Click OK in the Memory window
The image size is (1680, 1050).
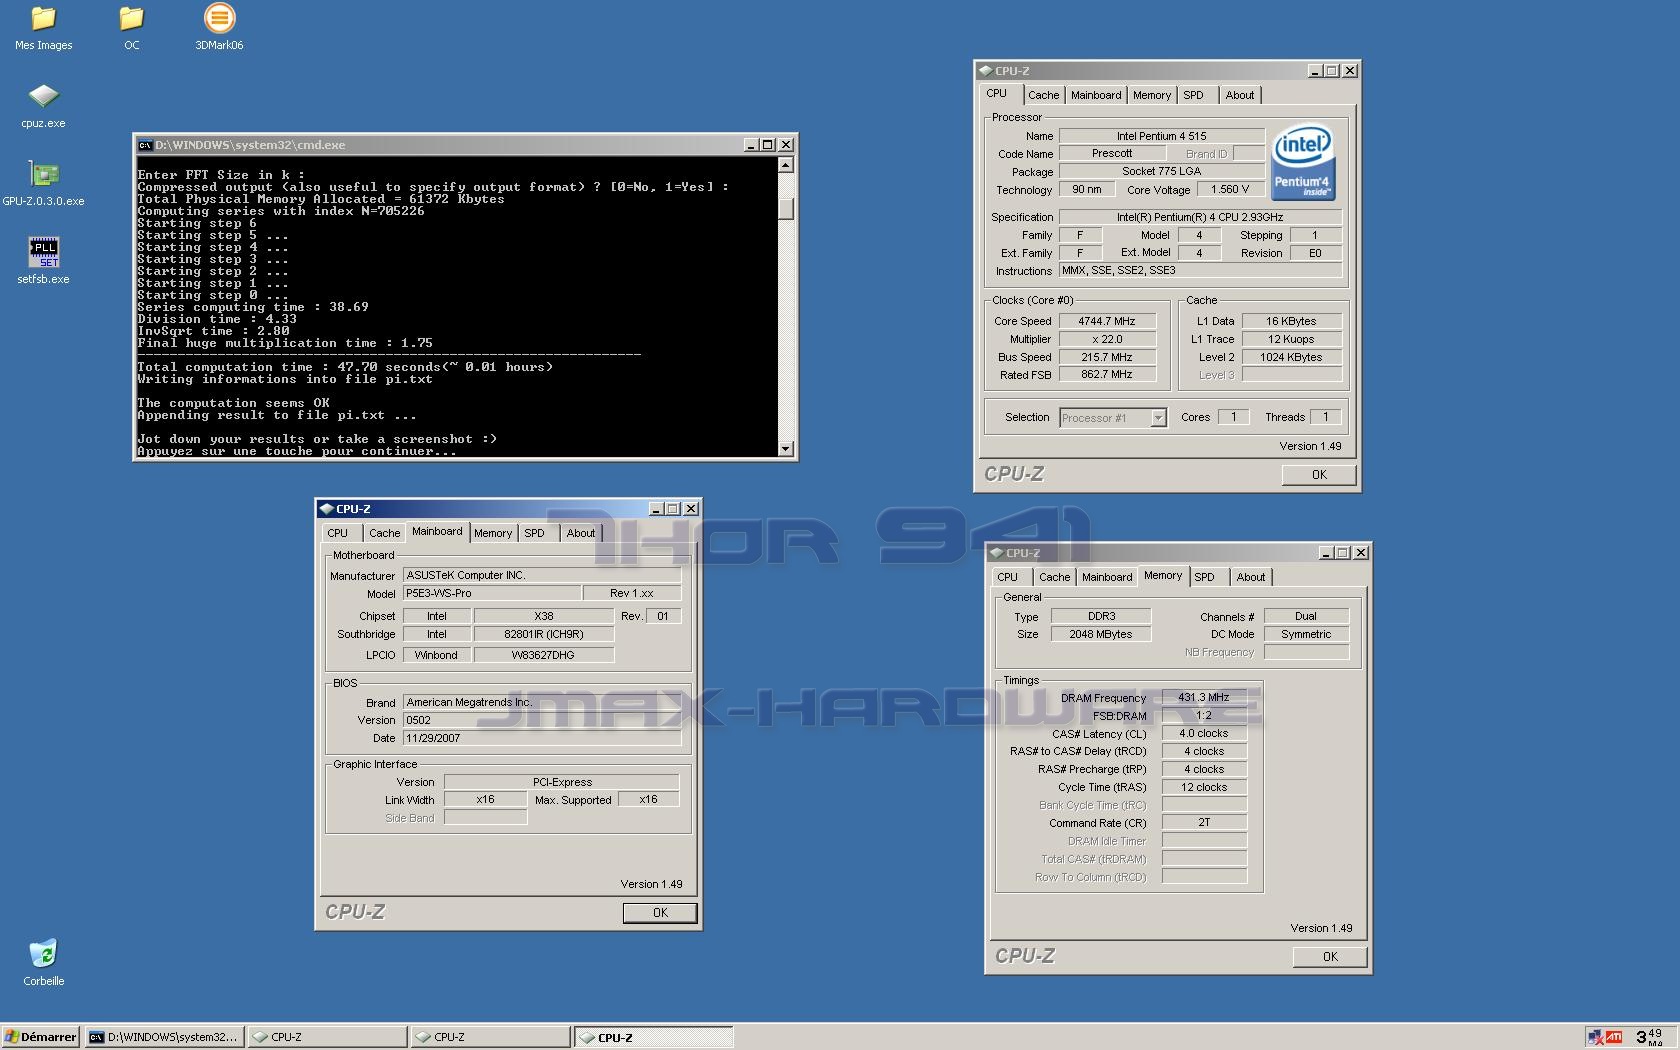point(1330,957)
